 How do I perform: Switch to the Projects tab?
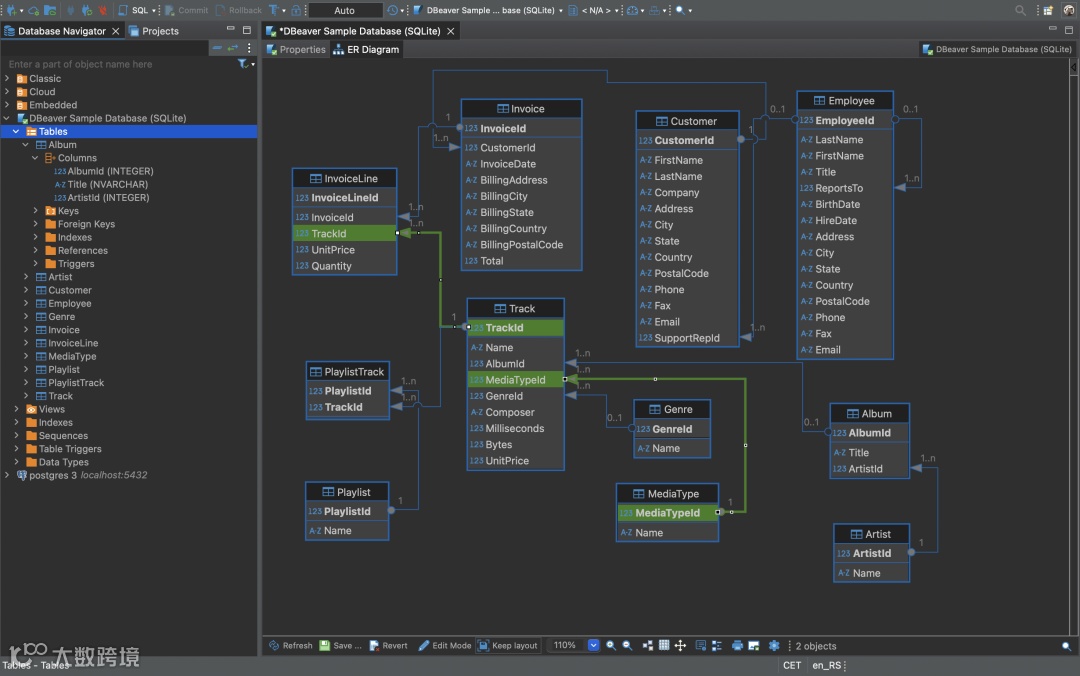(x=159, y=31)
